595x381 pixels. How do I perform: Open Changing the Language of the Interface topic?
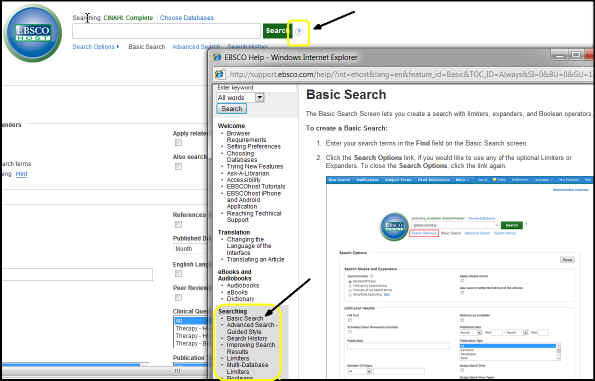(249, 246)
